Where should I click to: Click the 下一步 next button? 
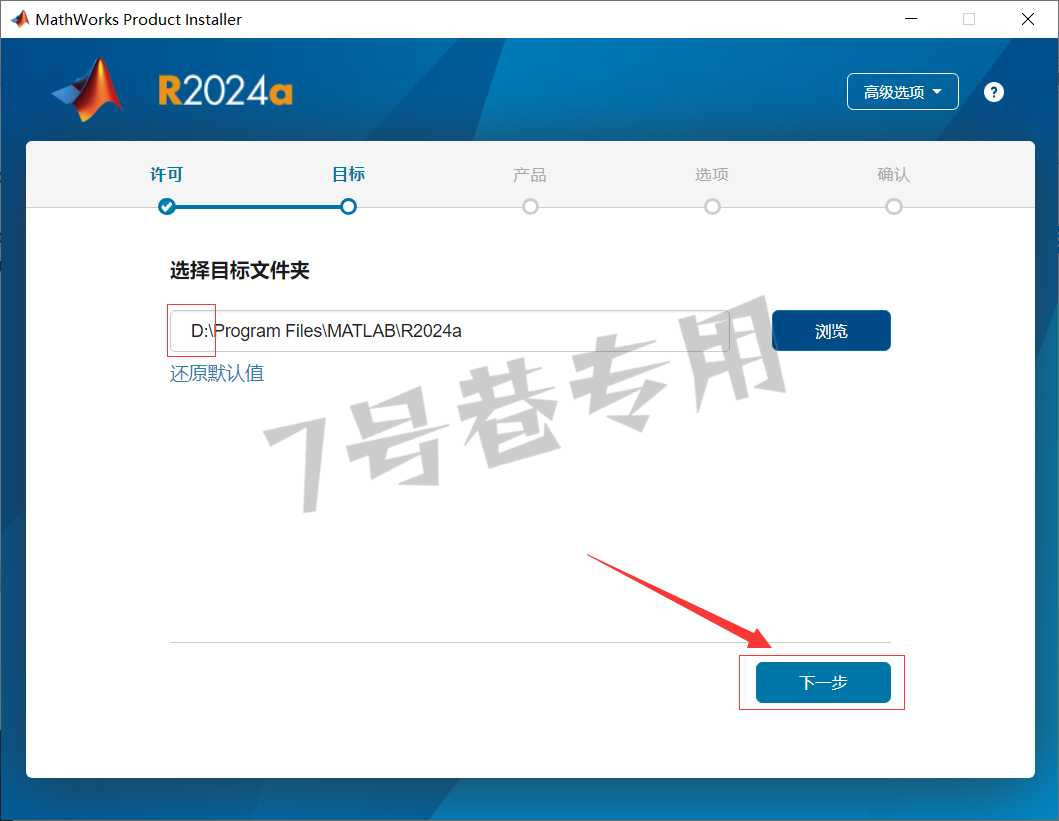point(823,683)
